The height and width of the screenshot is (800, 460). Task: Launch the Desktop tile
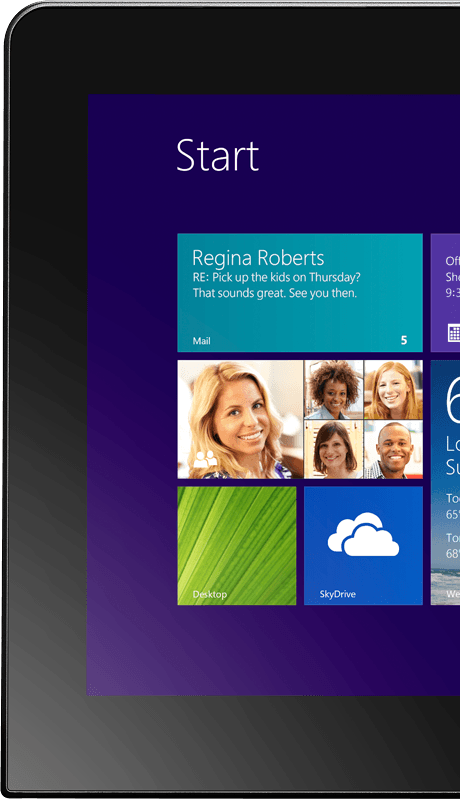pos(237,546)
